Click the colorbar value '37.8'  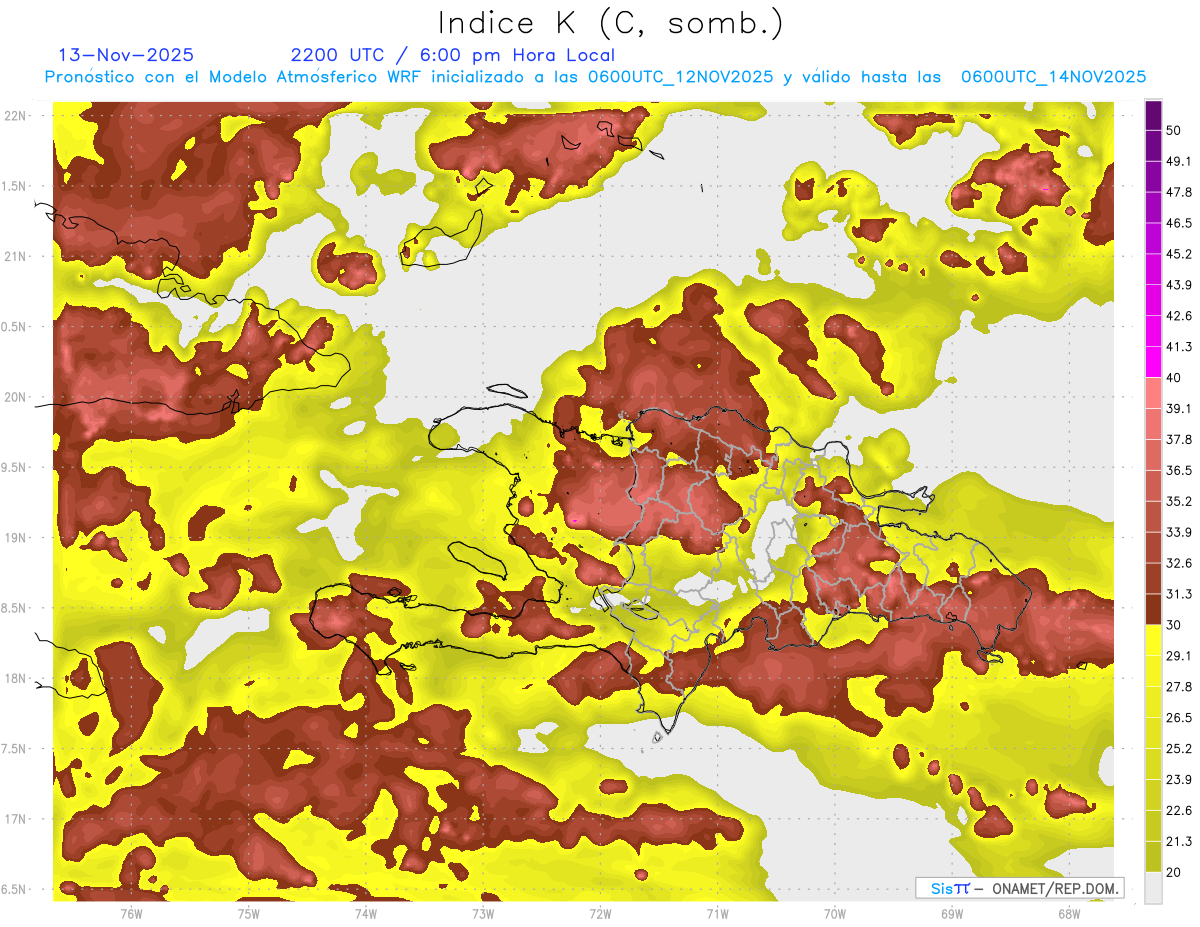click(1179, 439)
